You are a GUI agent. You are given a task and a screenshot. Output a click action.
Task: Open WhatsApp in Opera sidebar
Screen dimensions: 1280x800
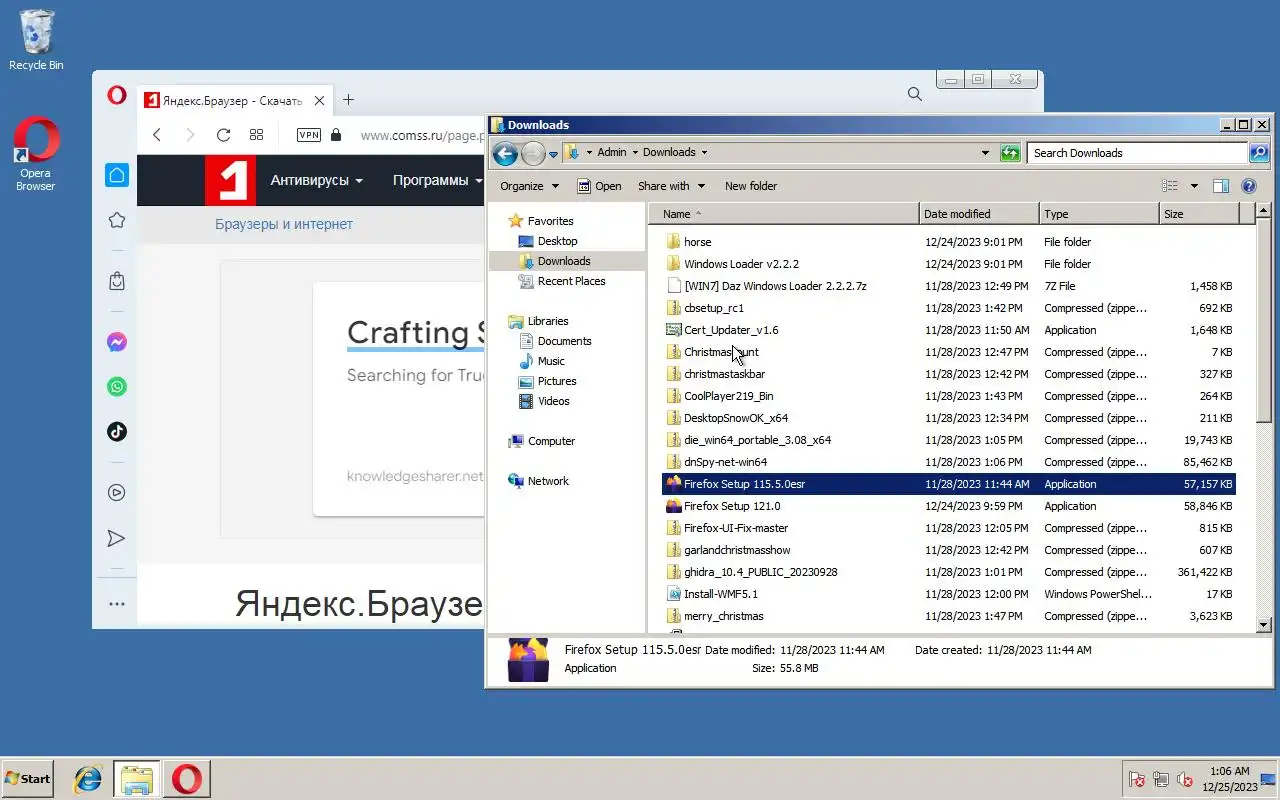point(117,387)
